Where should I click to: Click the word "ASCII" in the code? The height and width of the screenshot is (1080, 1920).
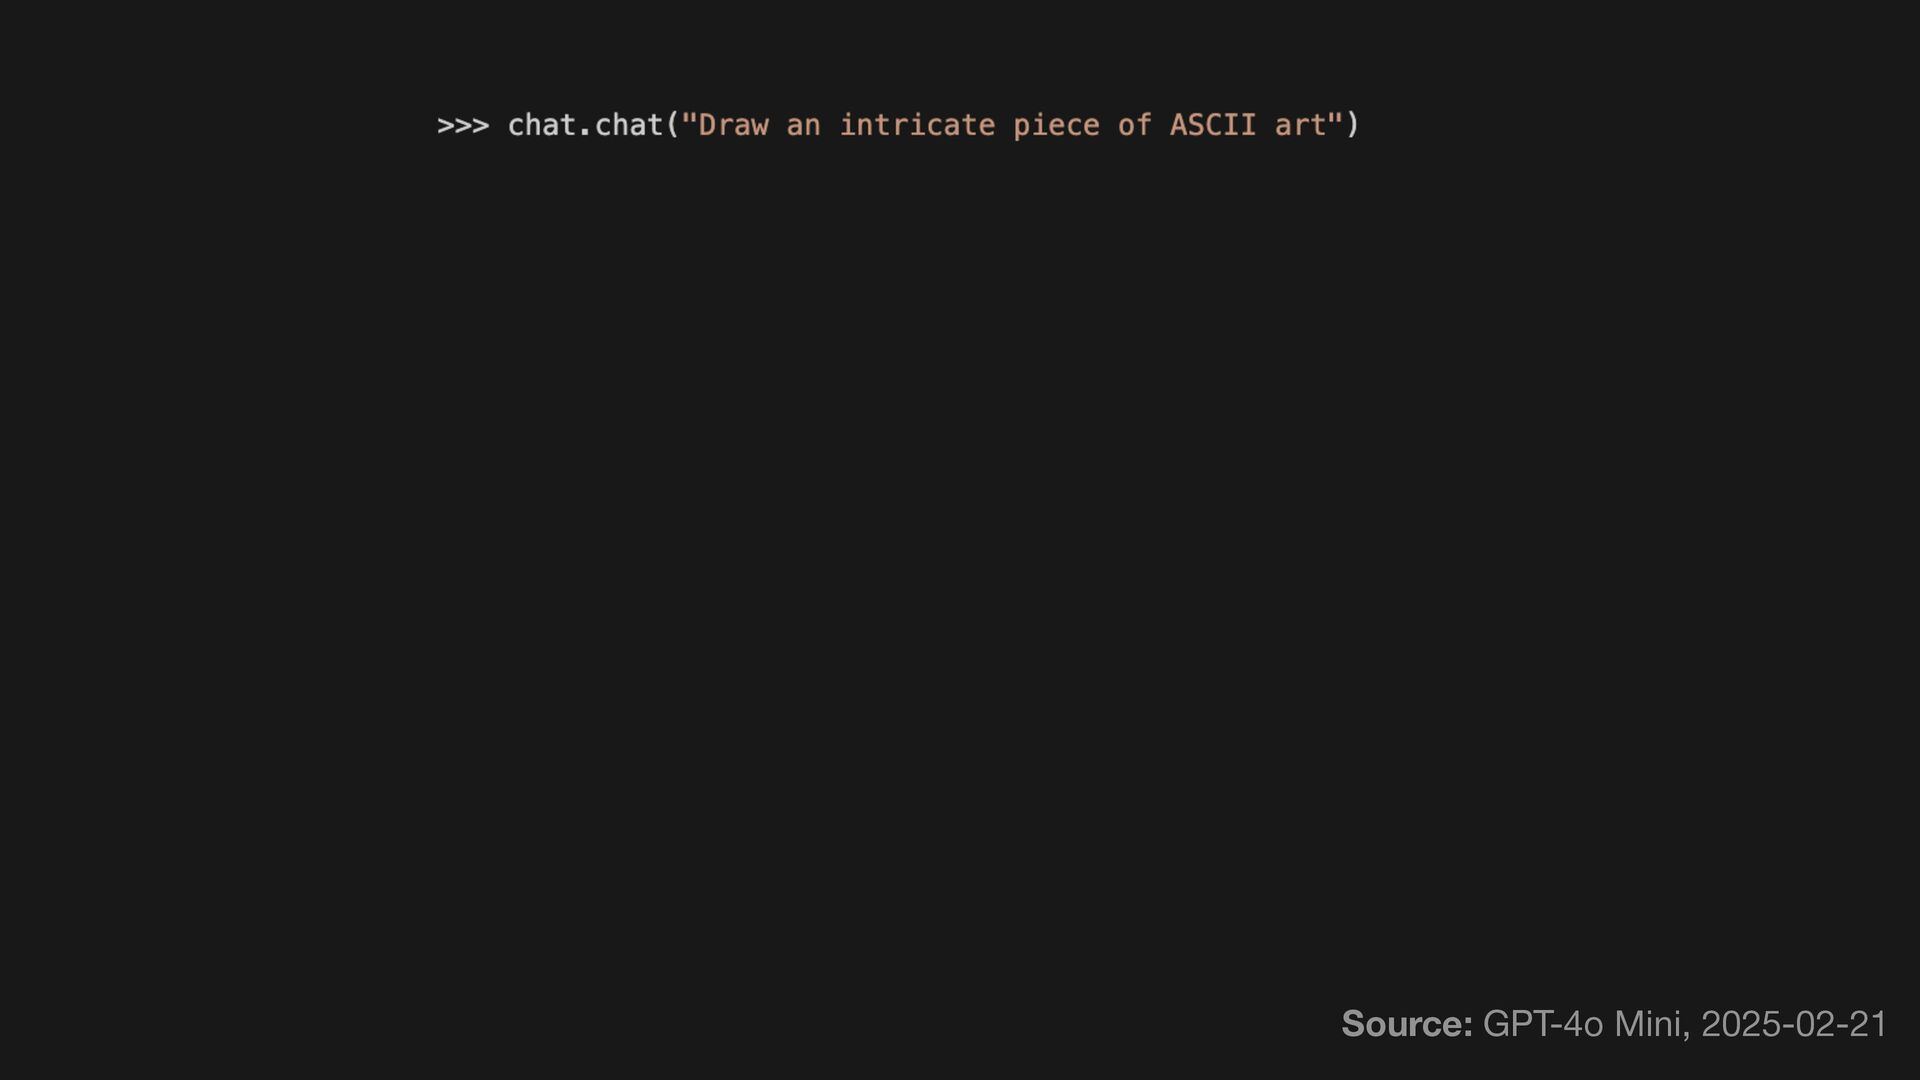point(1213,125)
